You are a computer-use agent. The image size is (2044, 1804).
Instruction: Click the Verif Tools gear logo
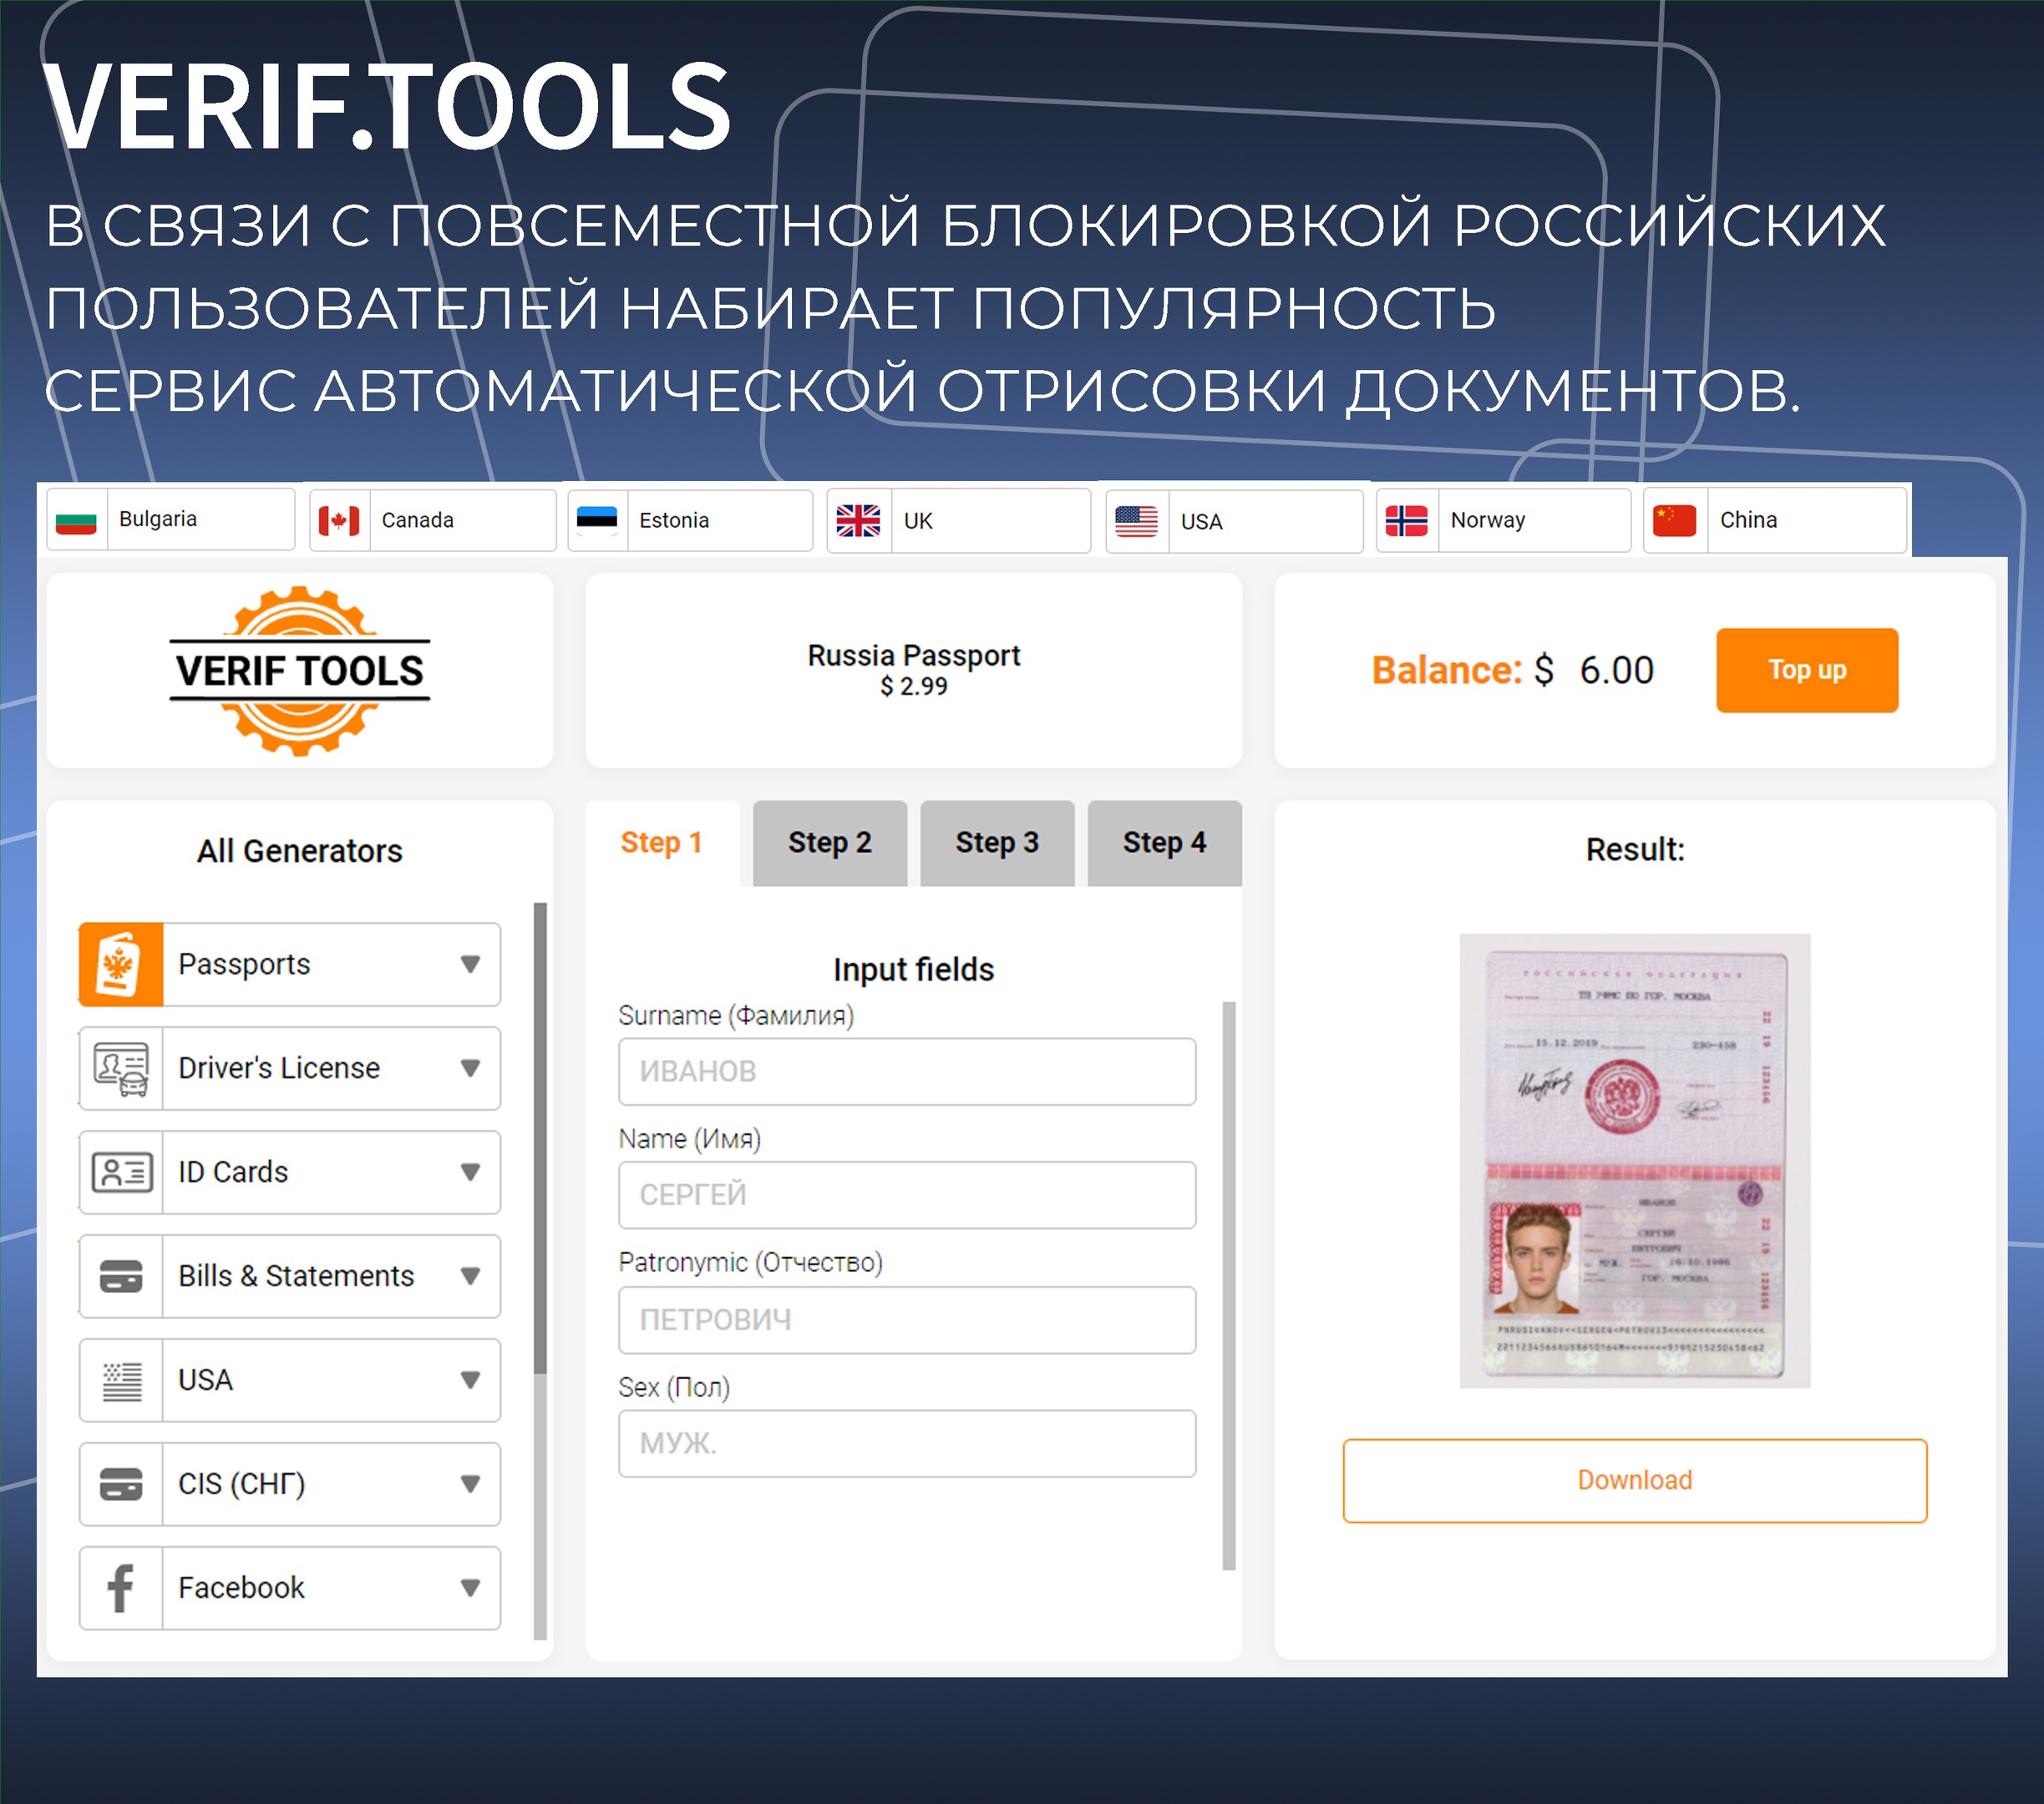(300, 671)
